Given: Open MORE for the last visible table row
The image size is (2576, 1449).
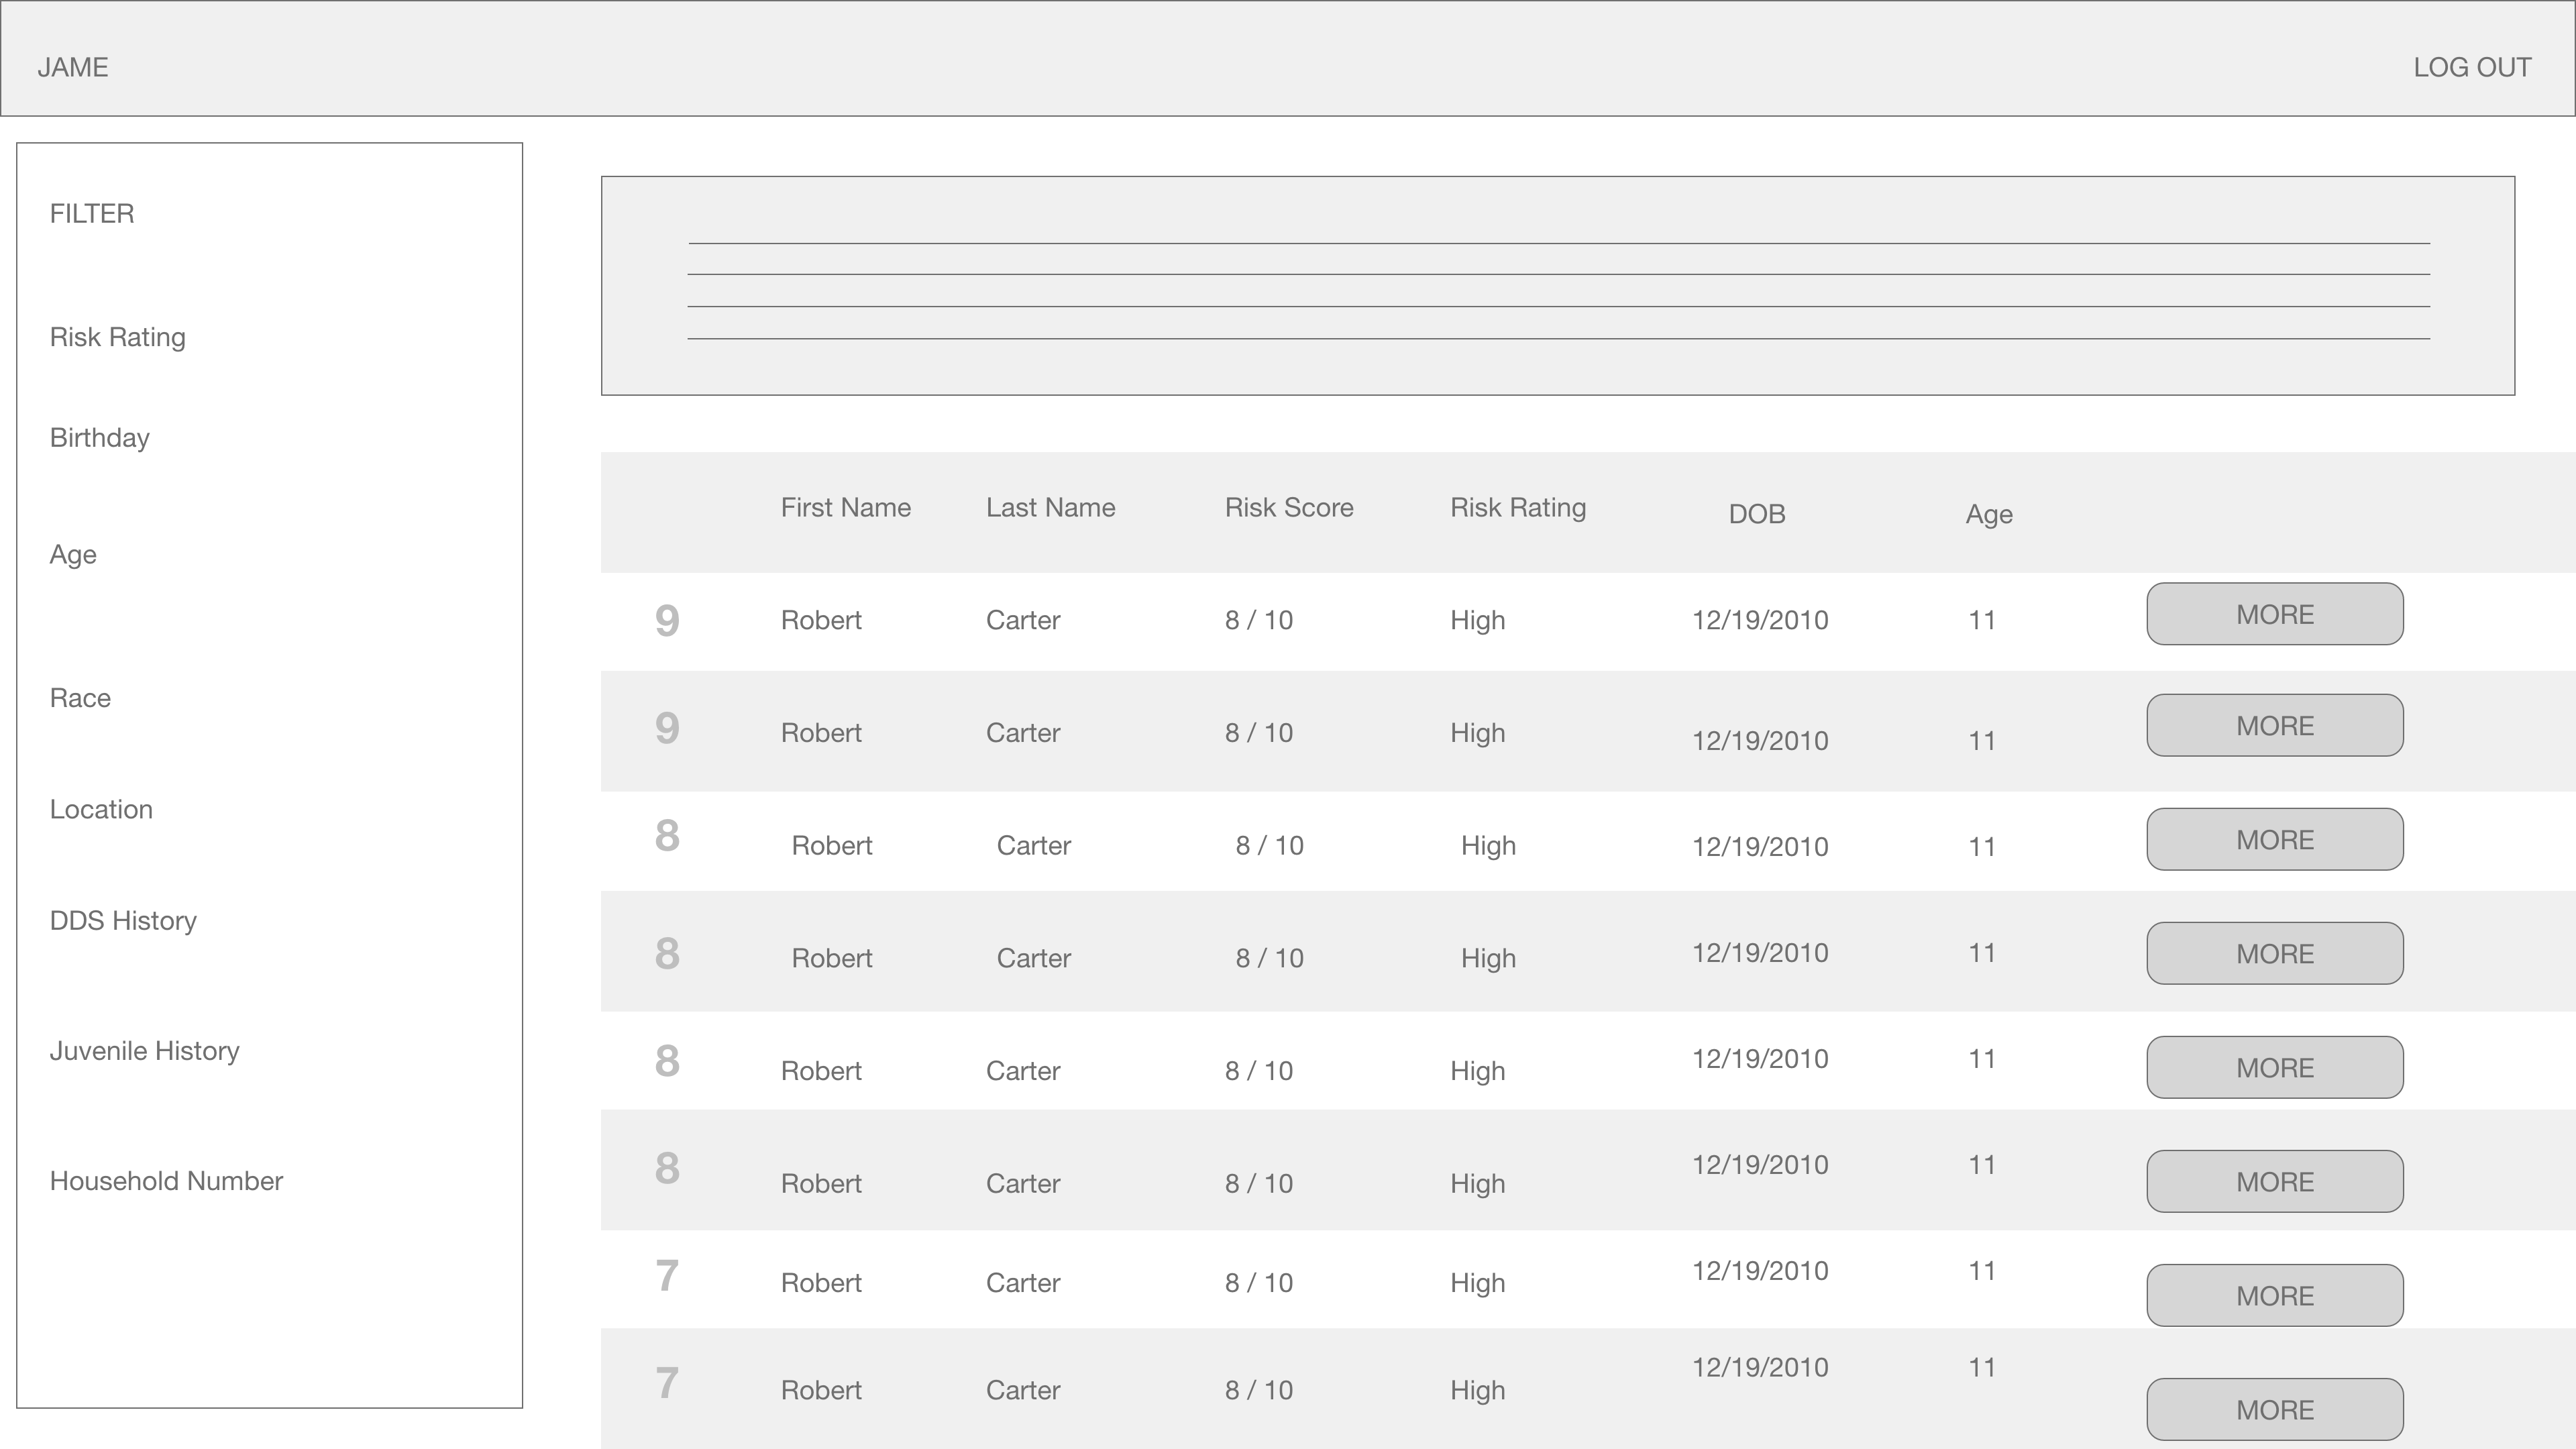Looking at the screenshot, I should click(2275, 1409).
